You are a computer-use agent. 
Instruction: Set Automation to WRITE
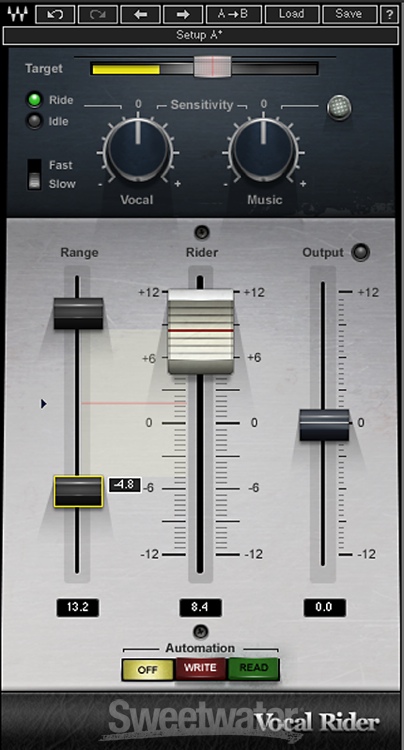200,669
